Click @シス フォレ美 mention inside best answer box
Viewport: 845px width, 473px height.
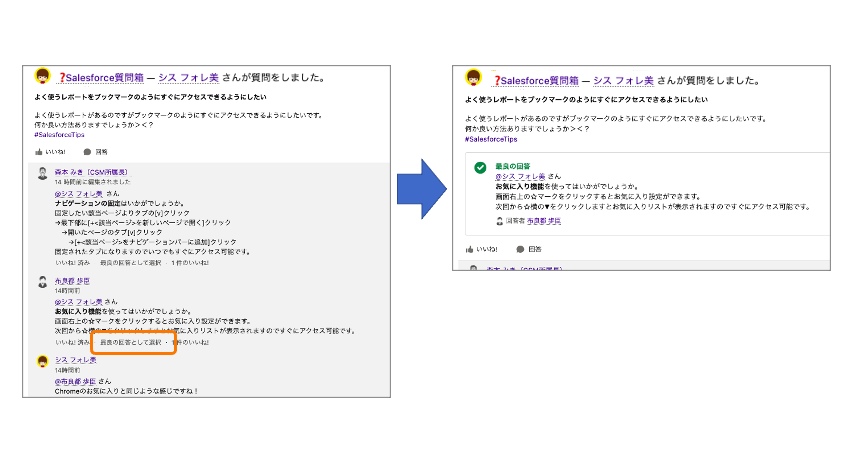(x=521, y=176)
